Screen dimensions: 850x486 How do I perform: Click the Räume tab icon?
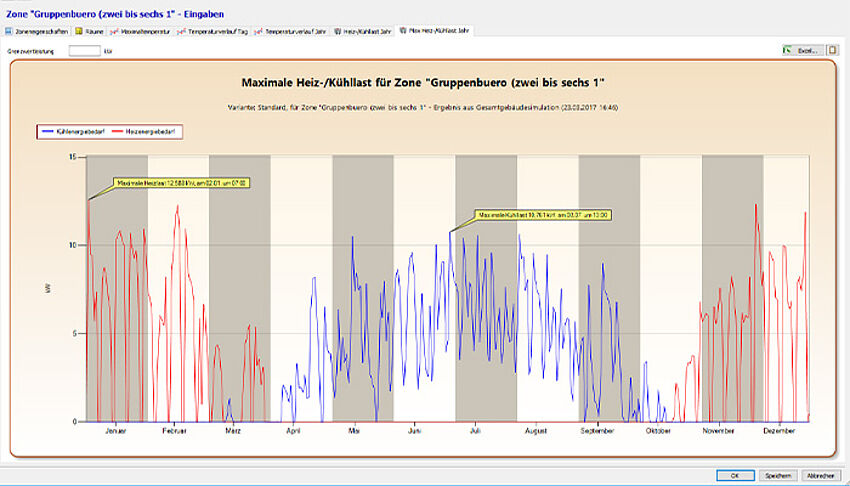coord(79,31)
